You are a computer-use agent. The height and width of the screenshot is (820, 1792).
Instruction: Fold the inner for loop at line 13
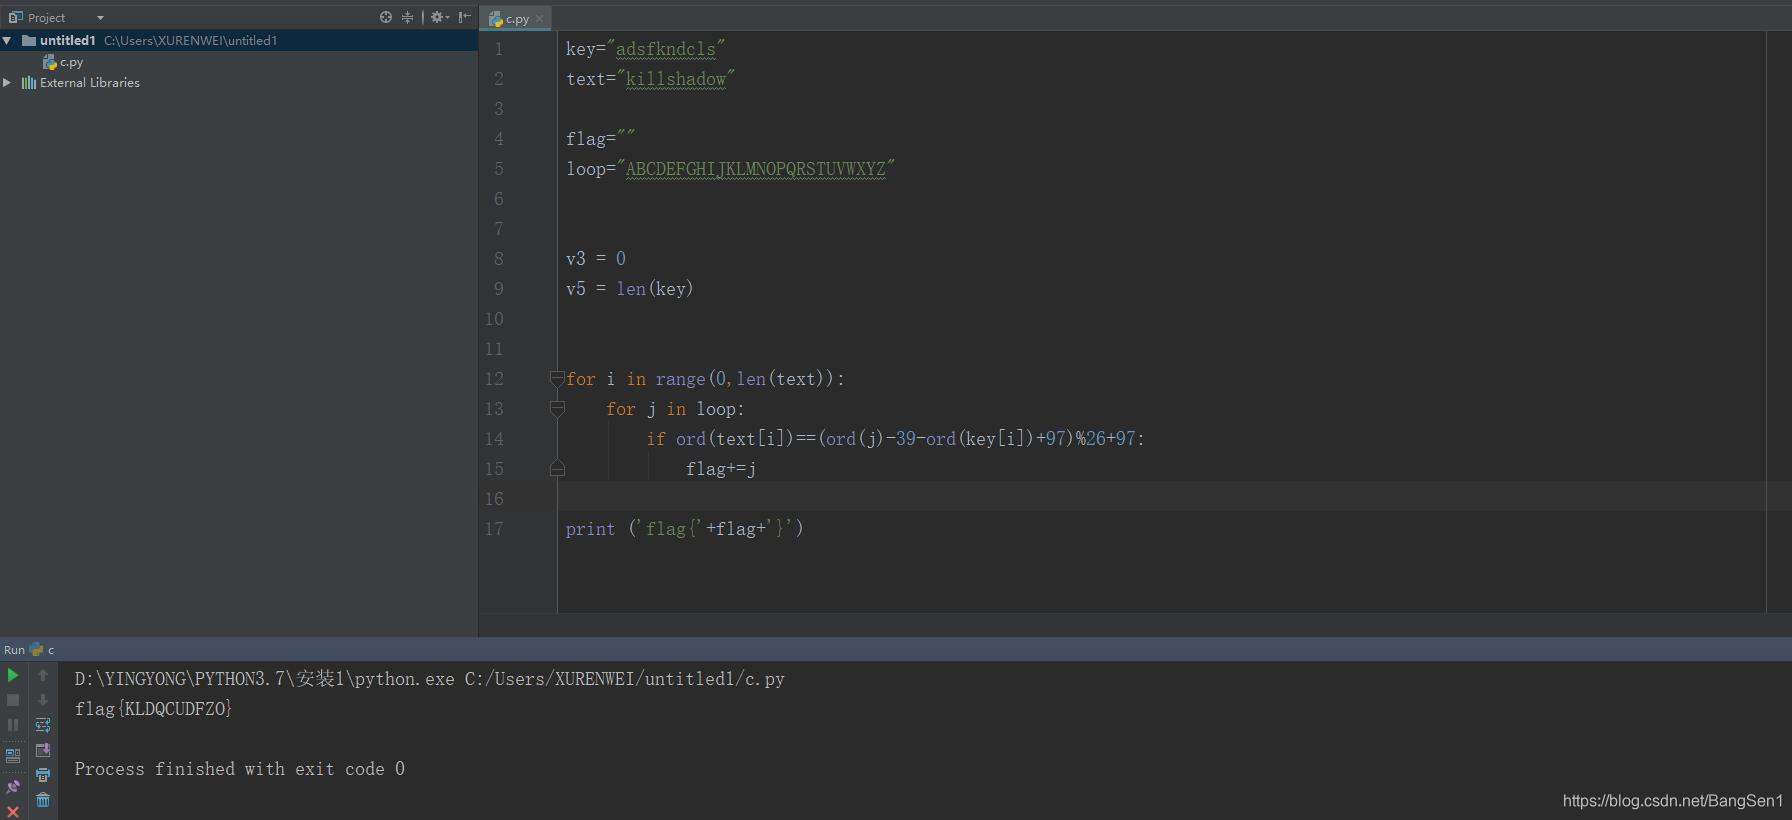pos(557,408)
